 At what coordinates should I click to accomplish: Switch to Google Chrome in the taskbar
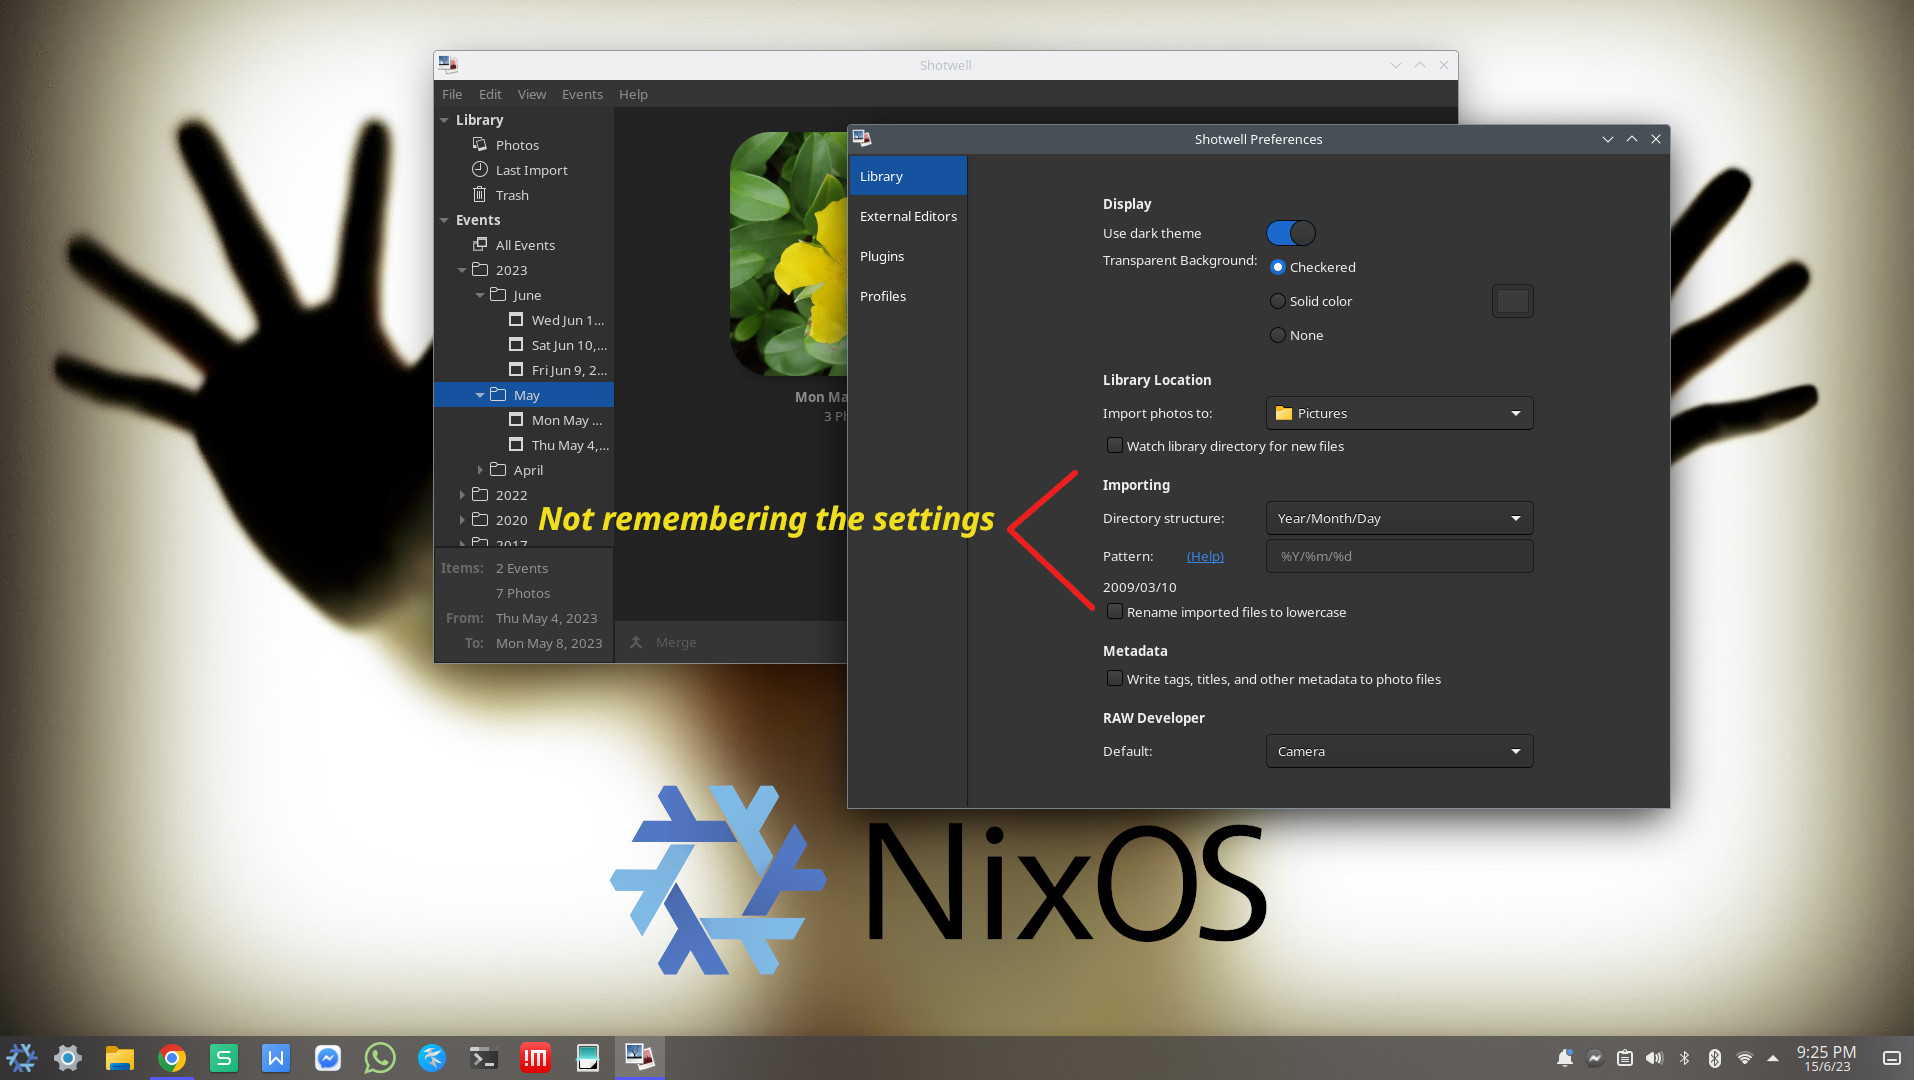[x=172, y=1058]
